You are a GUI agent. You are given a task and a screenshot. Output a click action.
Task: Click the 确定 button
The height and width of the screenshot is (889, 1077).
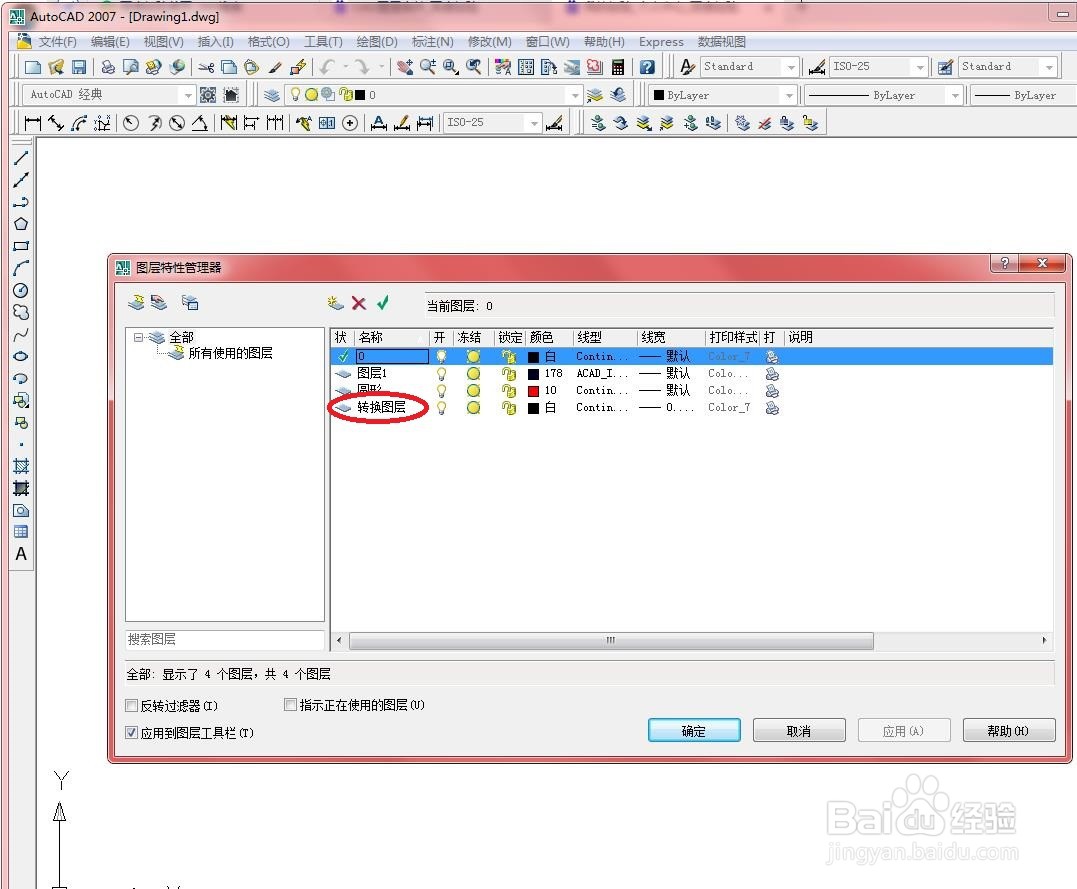tap(694, 730)
